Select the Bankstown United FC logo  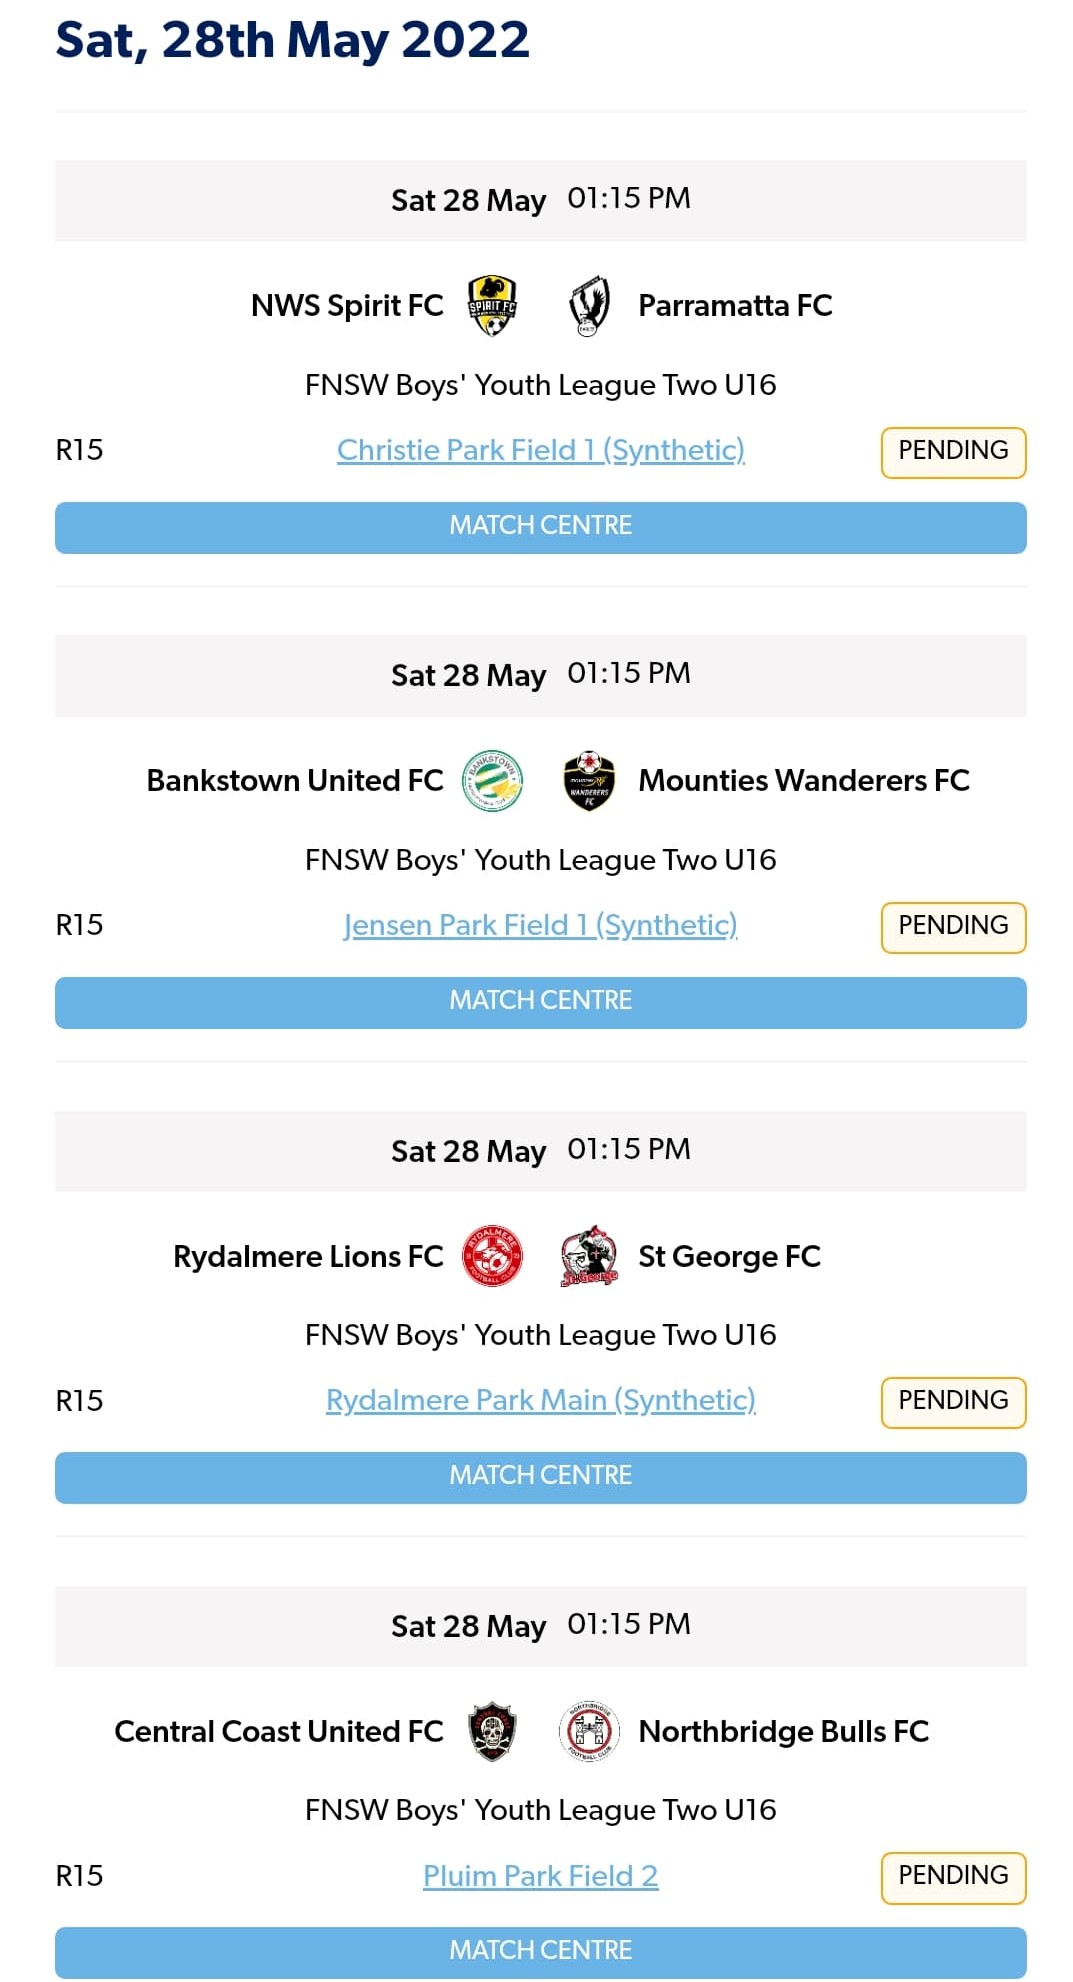491,781
